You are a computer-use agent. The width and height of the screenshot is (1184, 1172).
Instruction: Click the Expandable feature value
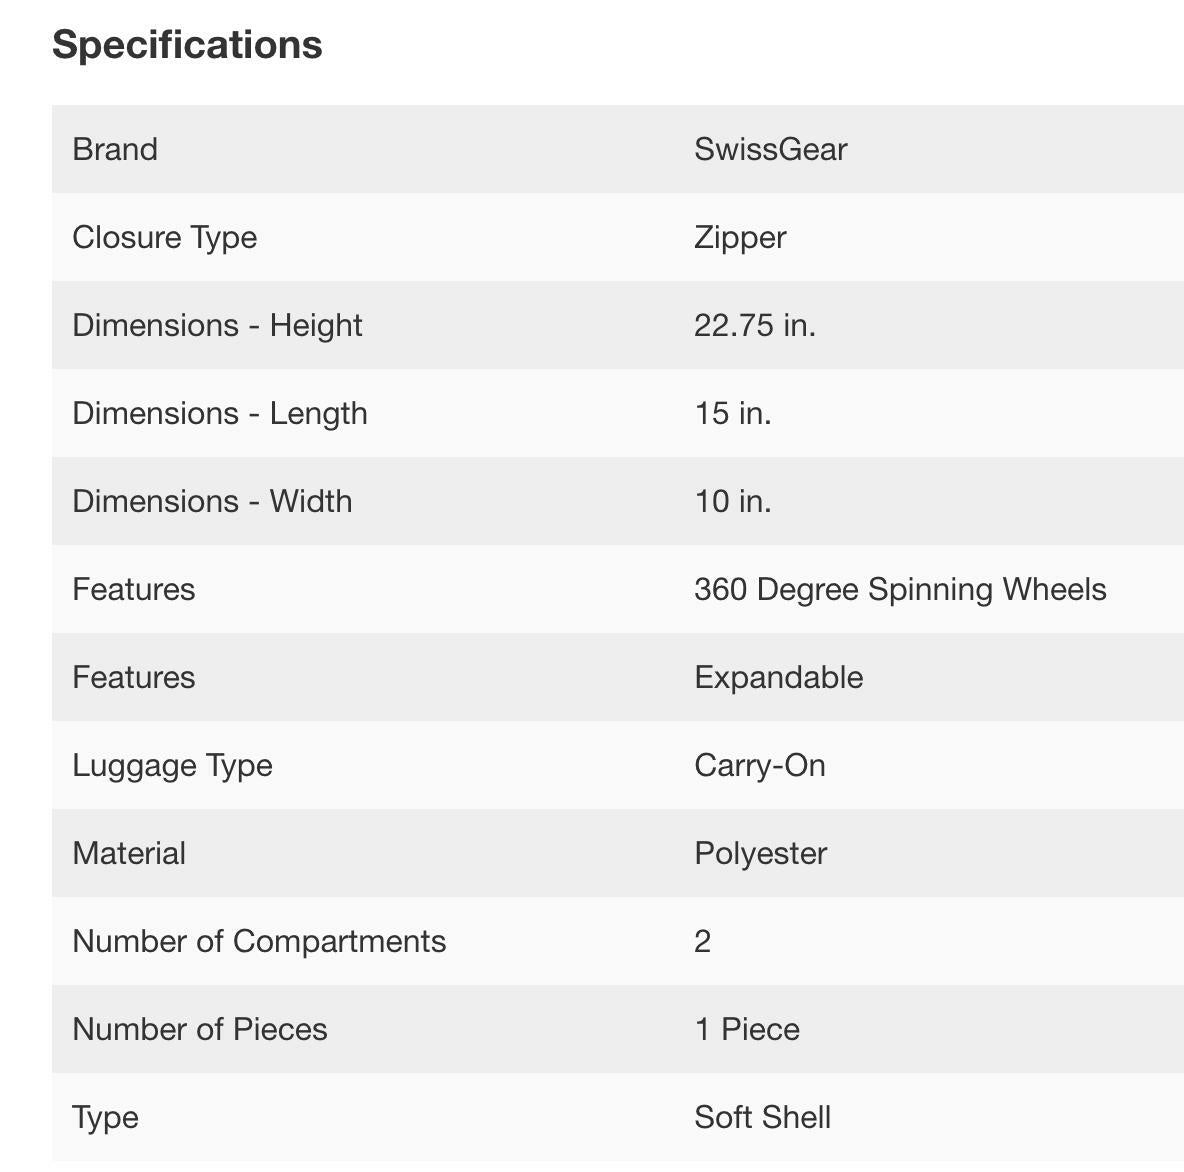coord(778,677)
